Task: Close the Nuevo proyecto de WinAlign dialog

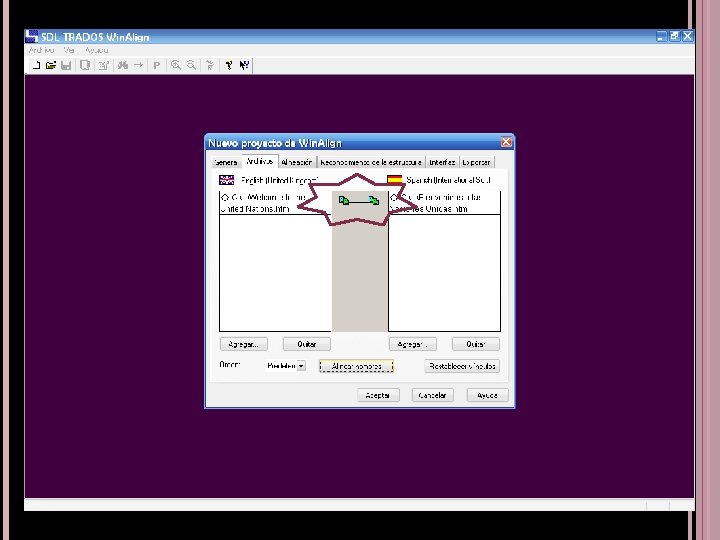Action: click(506, 142)
